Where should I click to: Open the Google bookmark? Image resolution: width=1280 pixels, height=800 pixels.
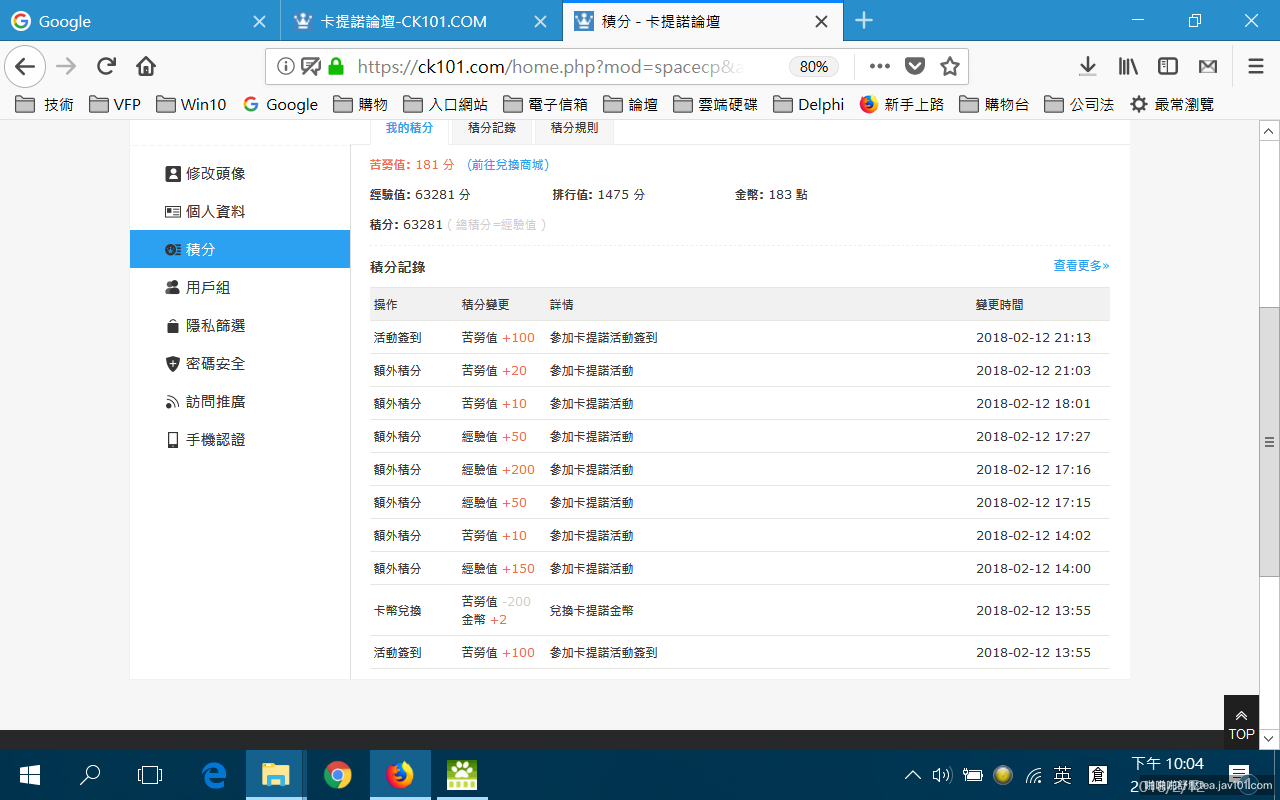[280, 104]
